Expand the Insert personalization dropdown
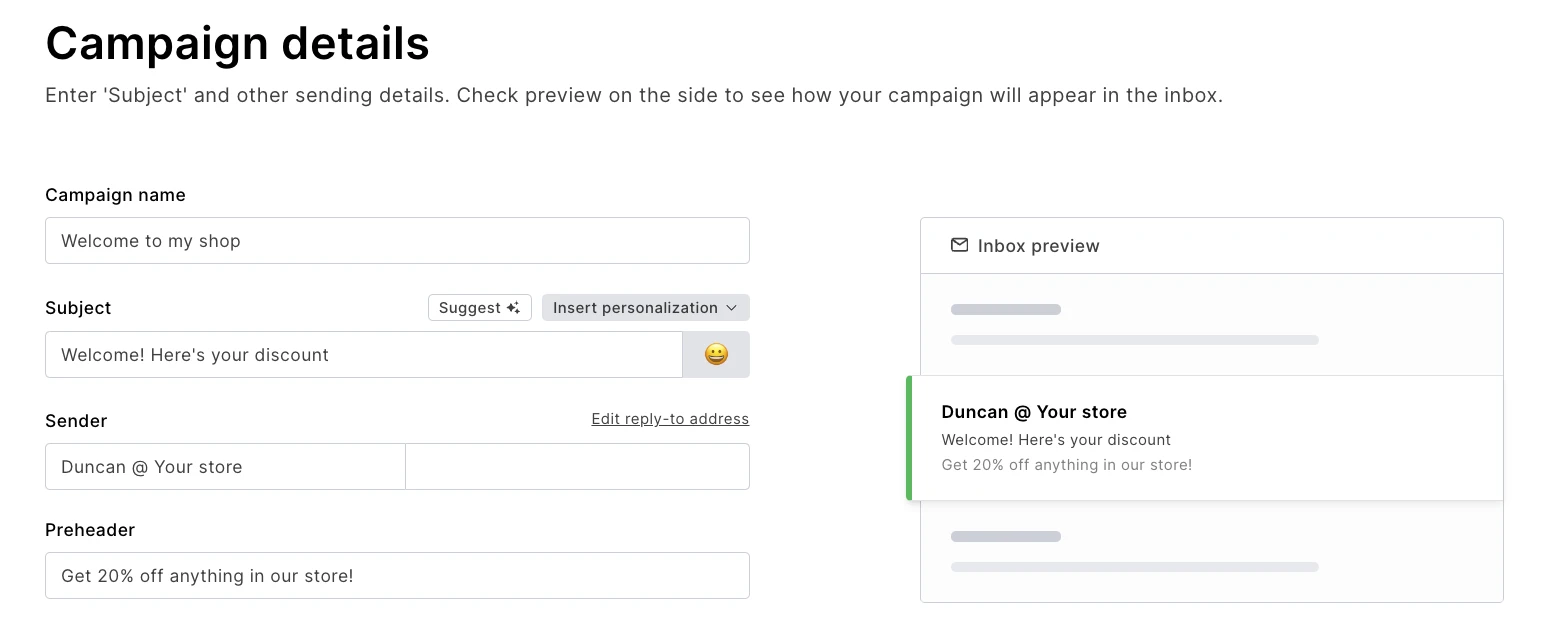This screenshot has width=1548, height=620. click(x=645, y=308)
